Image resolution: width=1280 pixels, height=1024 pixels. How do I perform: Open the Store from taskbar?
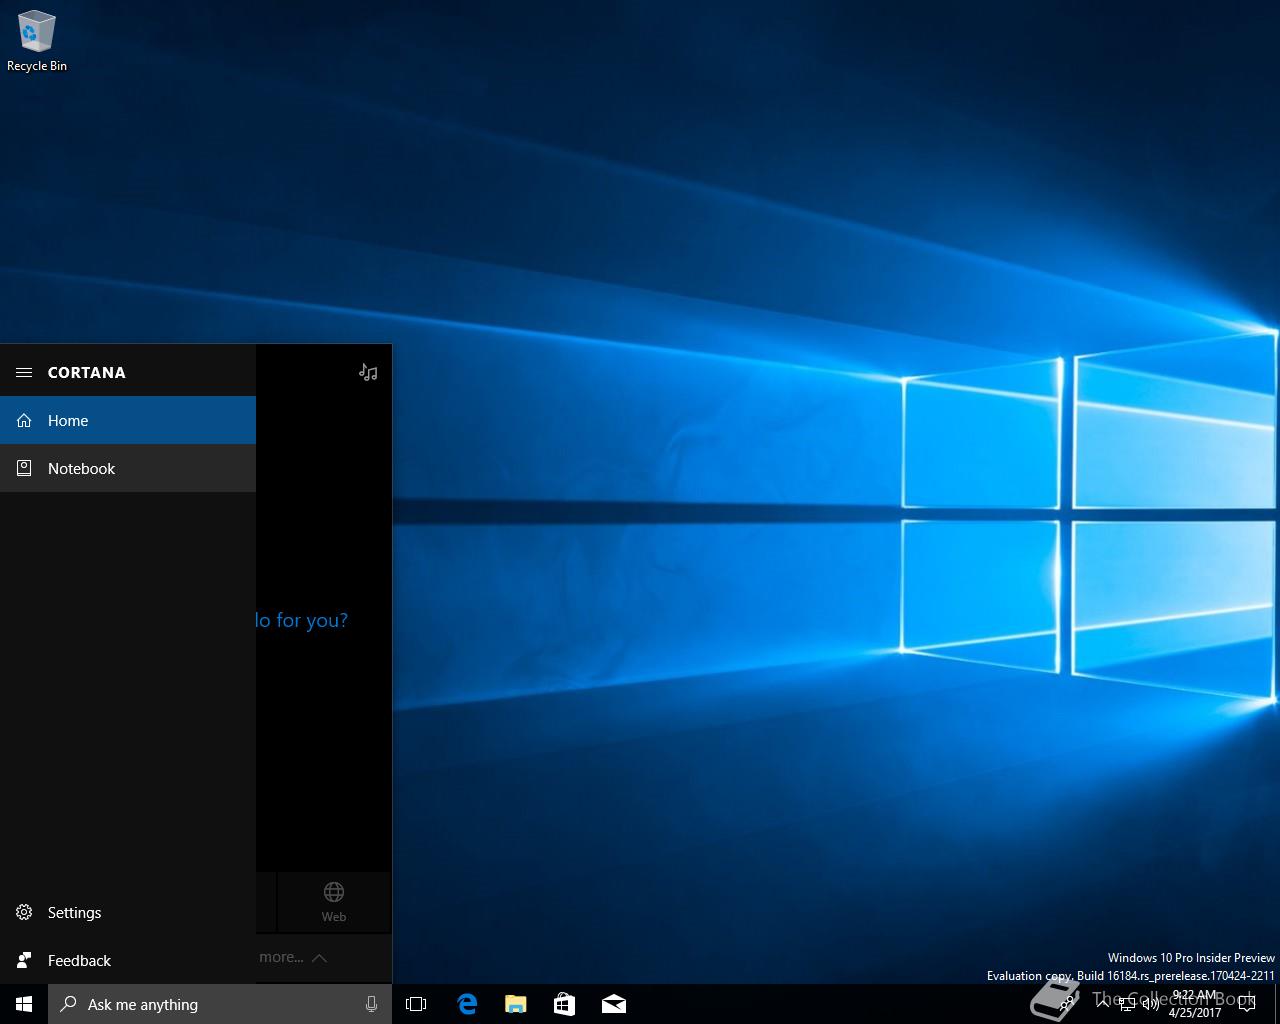tap(564, 1004)
